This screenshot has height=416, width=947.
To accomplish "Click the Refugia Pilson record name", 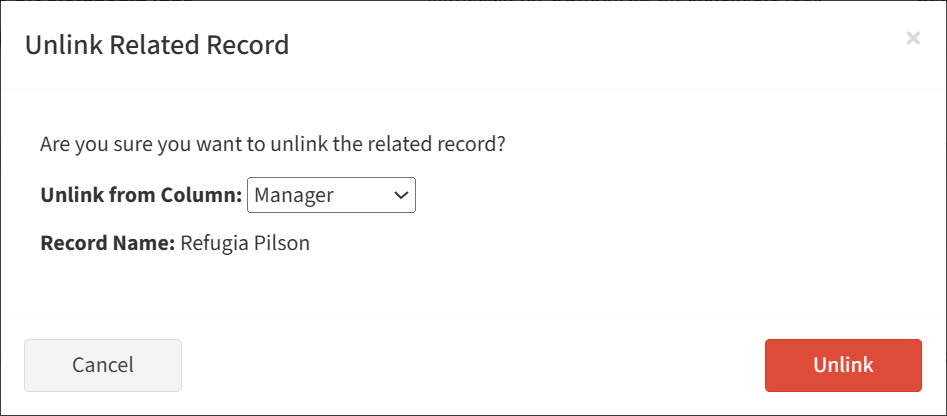I will click(245, 243).
